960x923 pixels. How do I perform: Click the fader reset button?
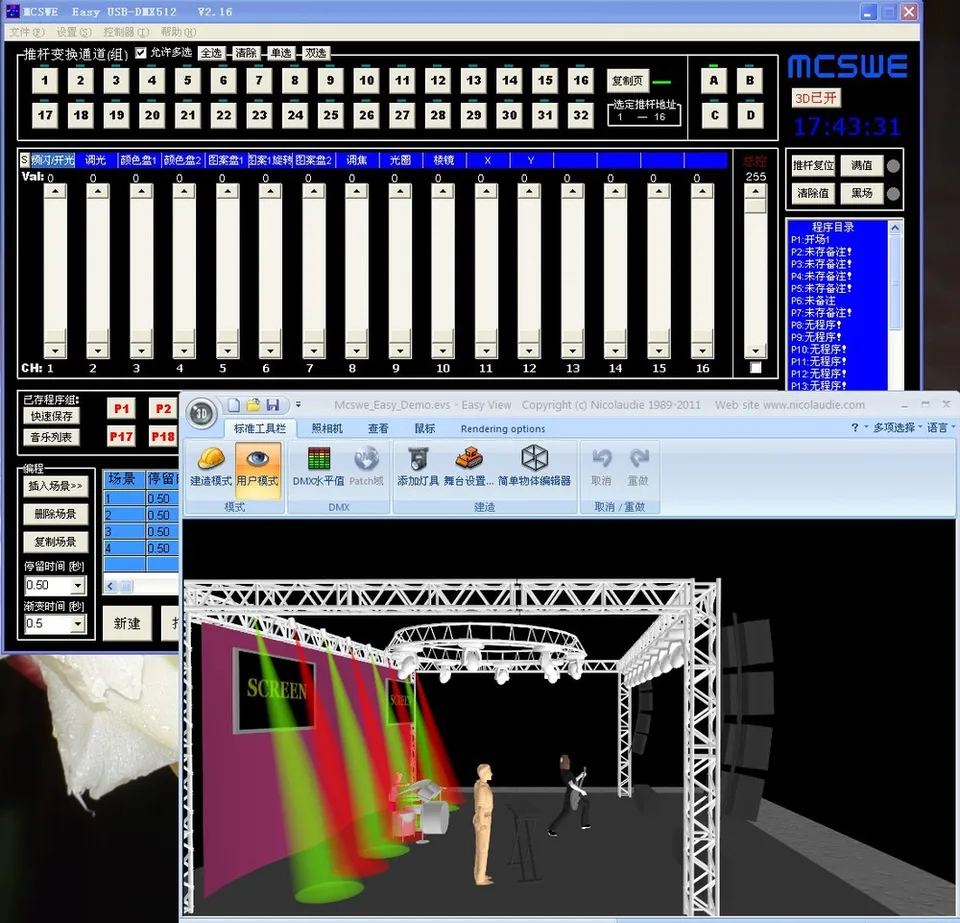813,165
